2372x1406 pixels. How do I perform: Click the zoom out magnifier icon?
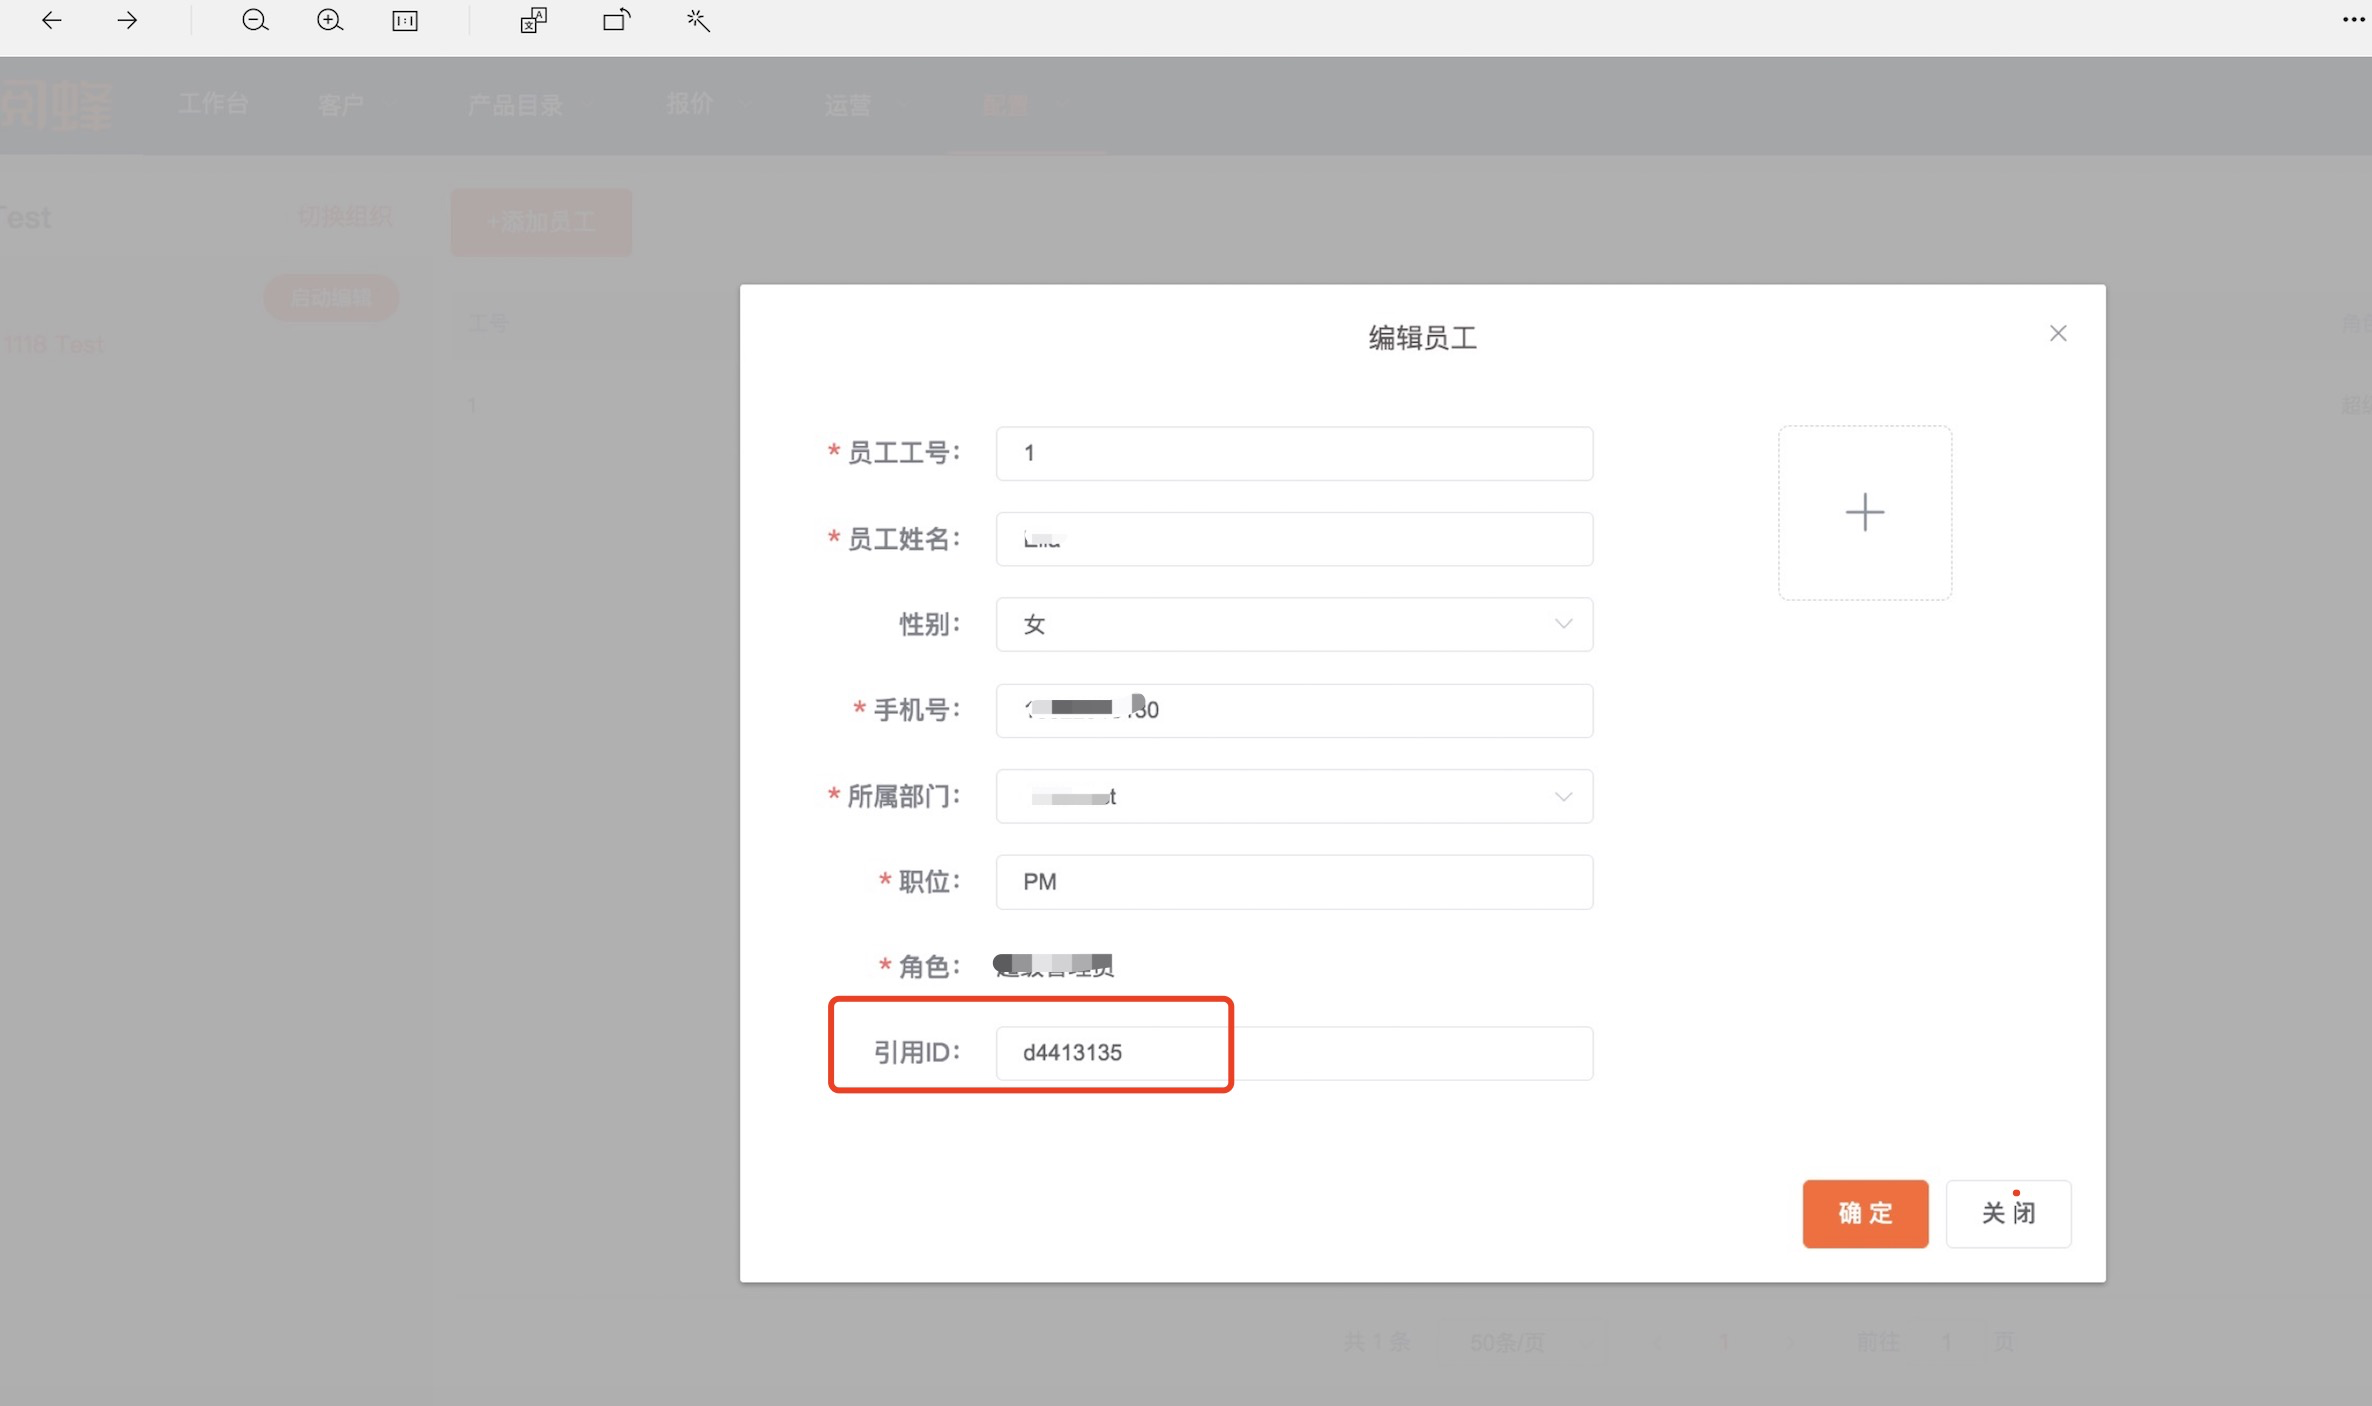(x=255, y=20)
